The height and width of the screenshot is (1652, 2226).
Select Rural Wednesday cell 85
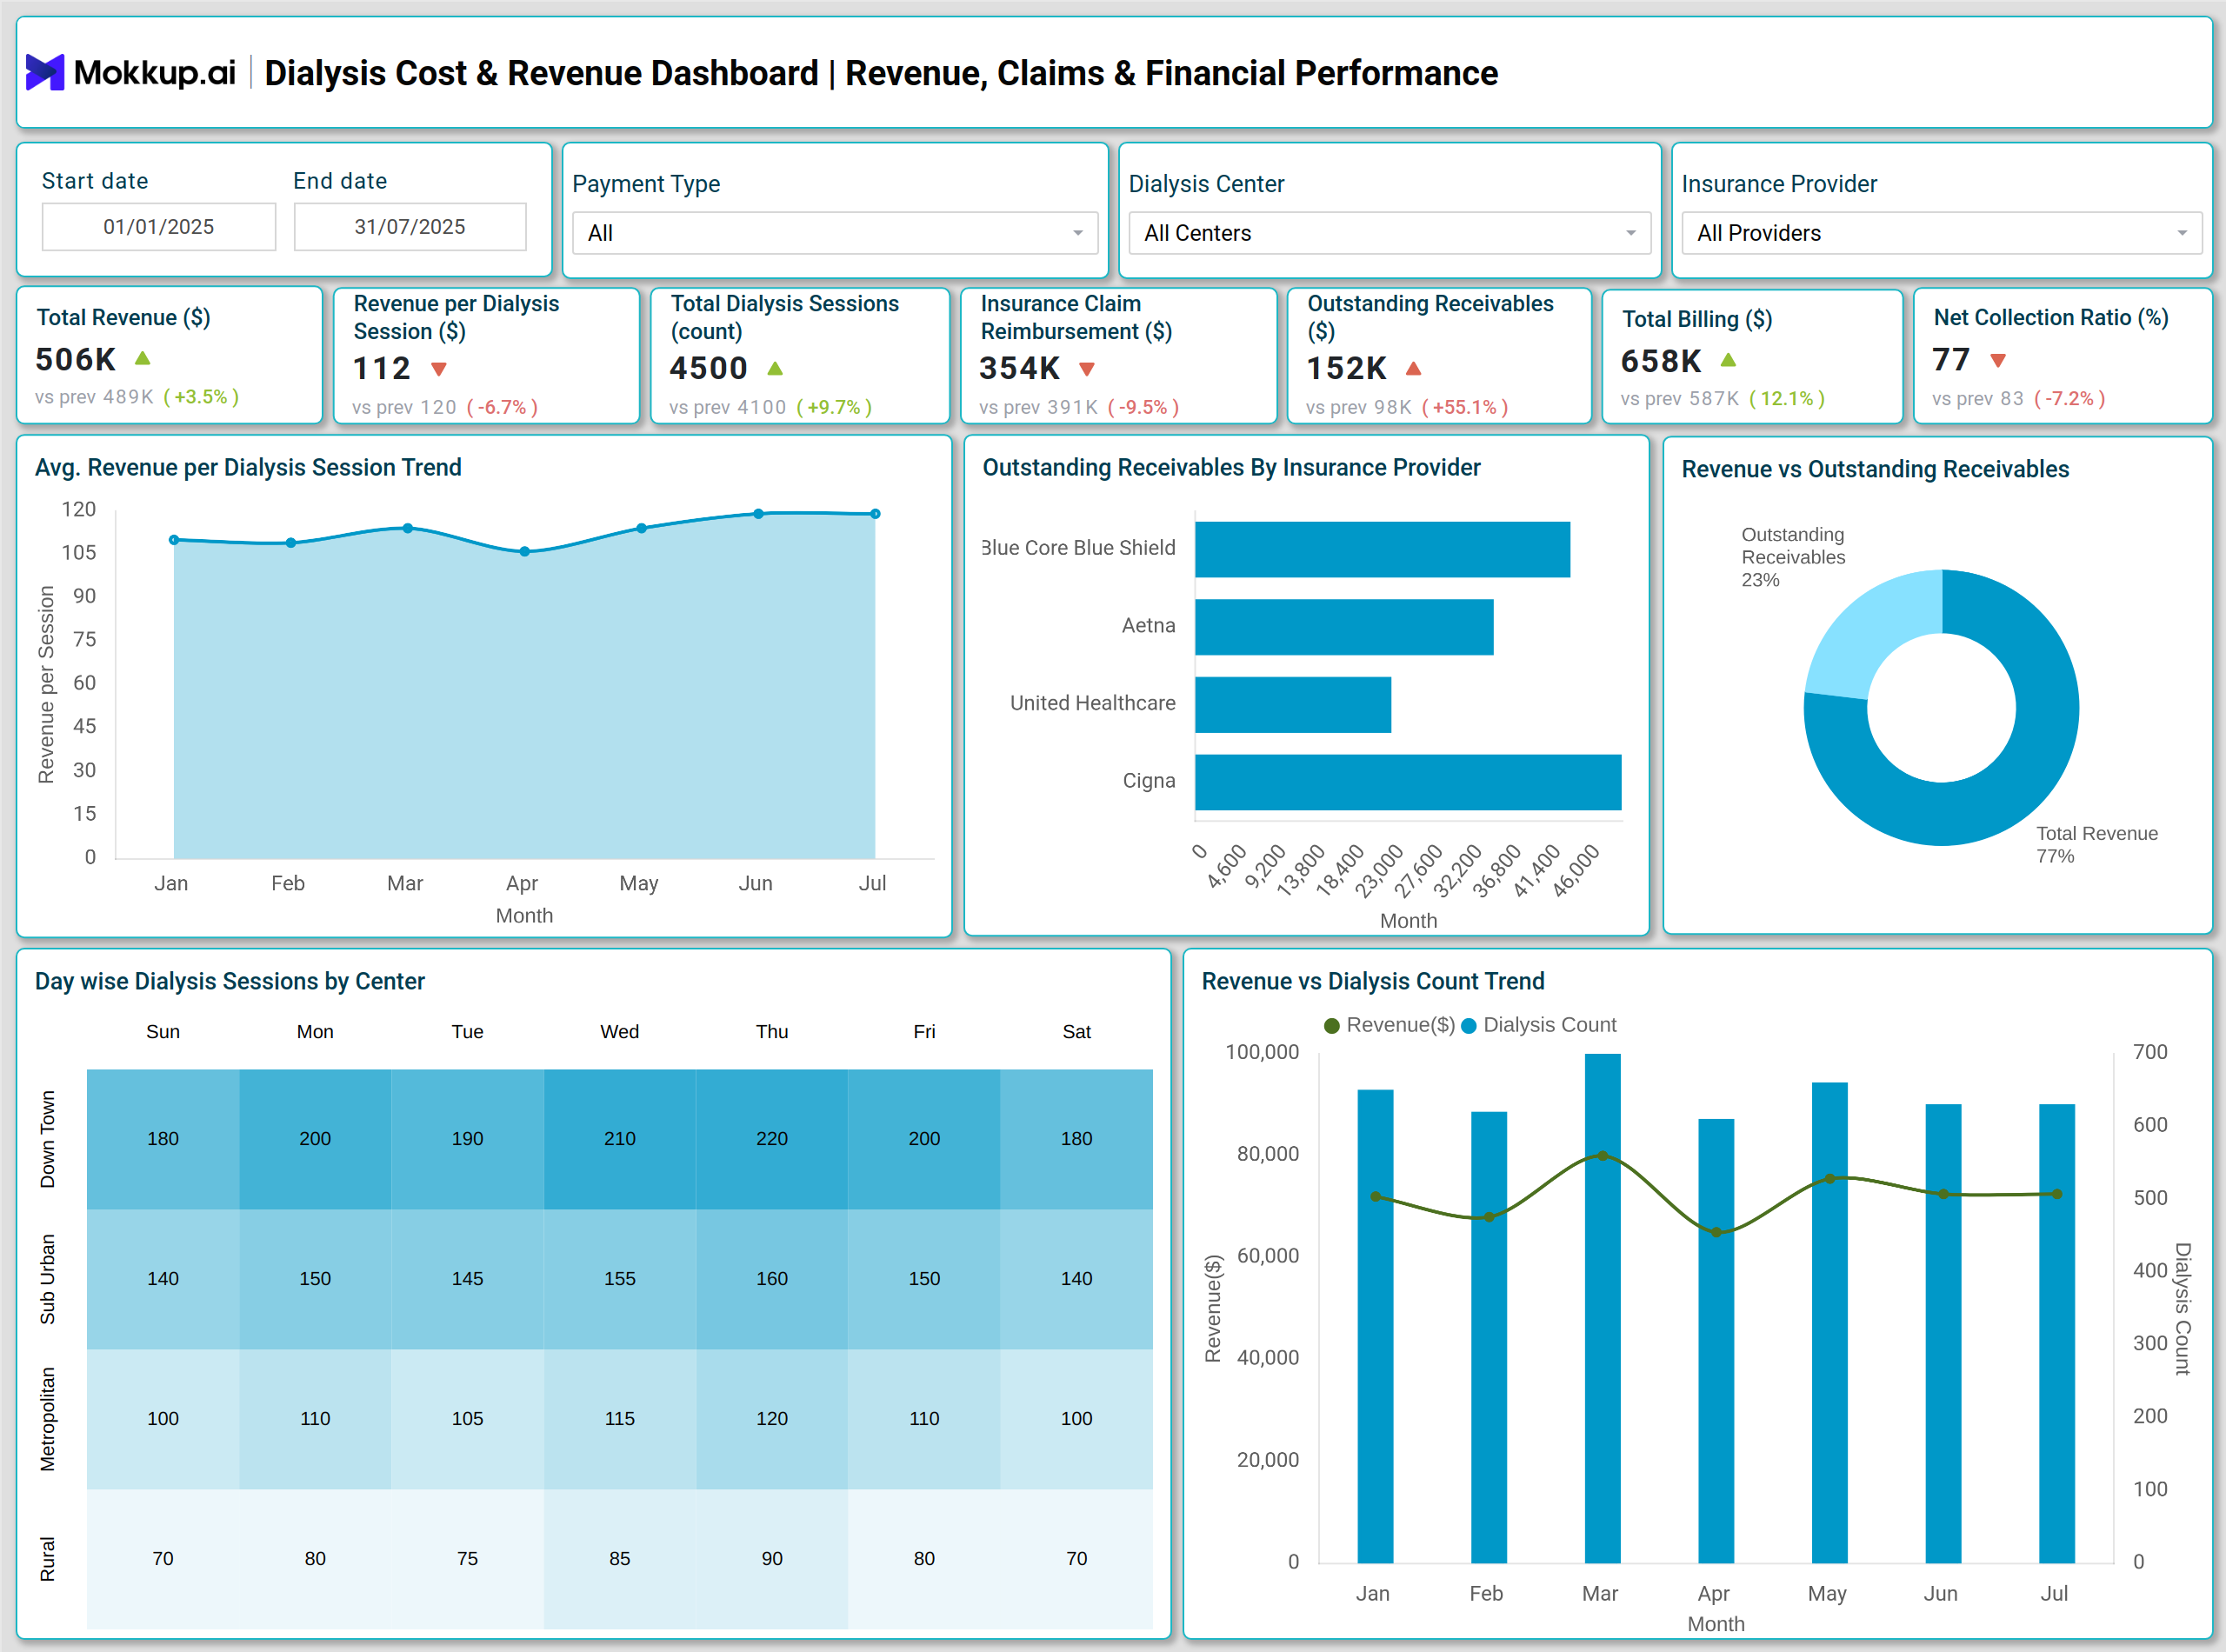(x=620, y=1559)
